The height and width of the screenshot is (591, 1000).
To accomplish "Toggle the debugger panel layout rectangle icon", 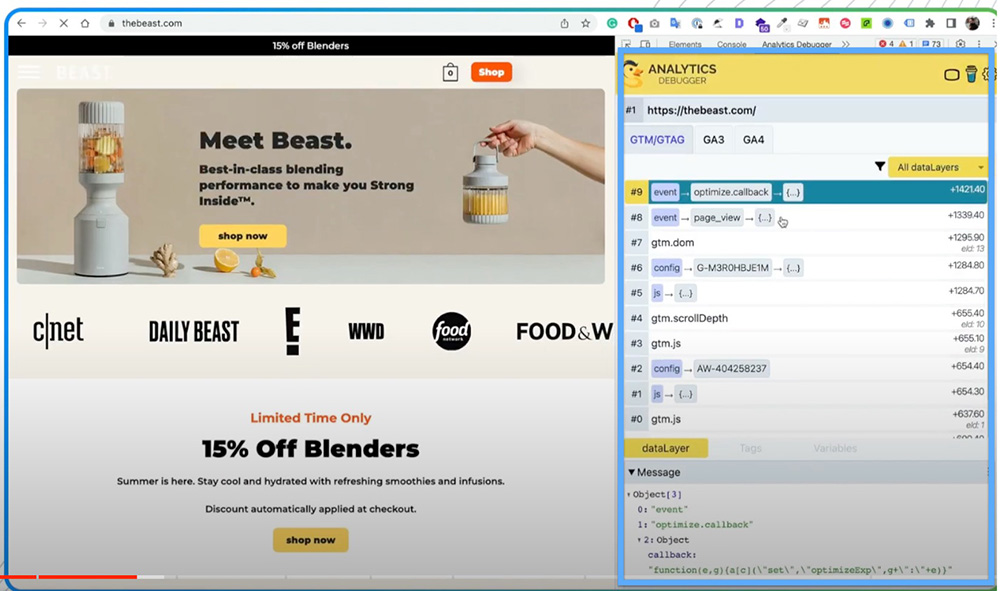I will tap(951, 75).
